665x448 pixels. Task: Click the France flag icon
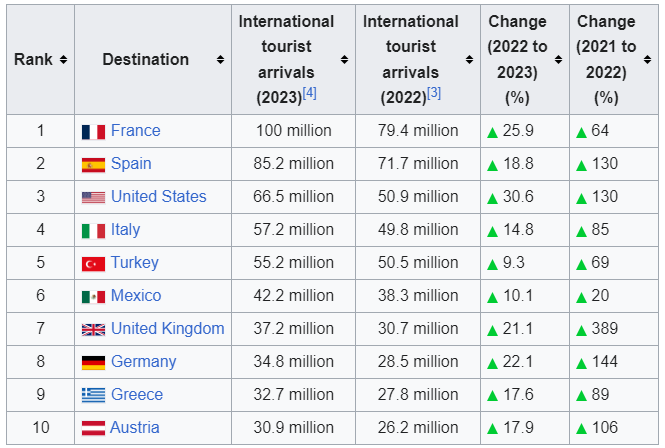[x=93, y=131]
